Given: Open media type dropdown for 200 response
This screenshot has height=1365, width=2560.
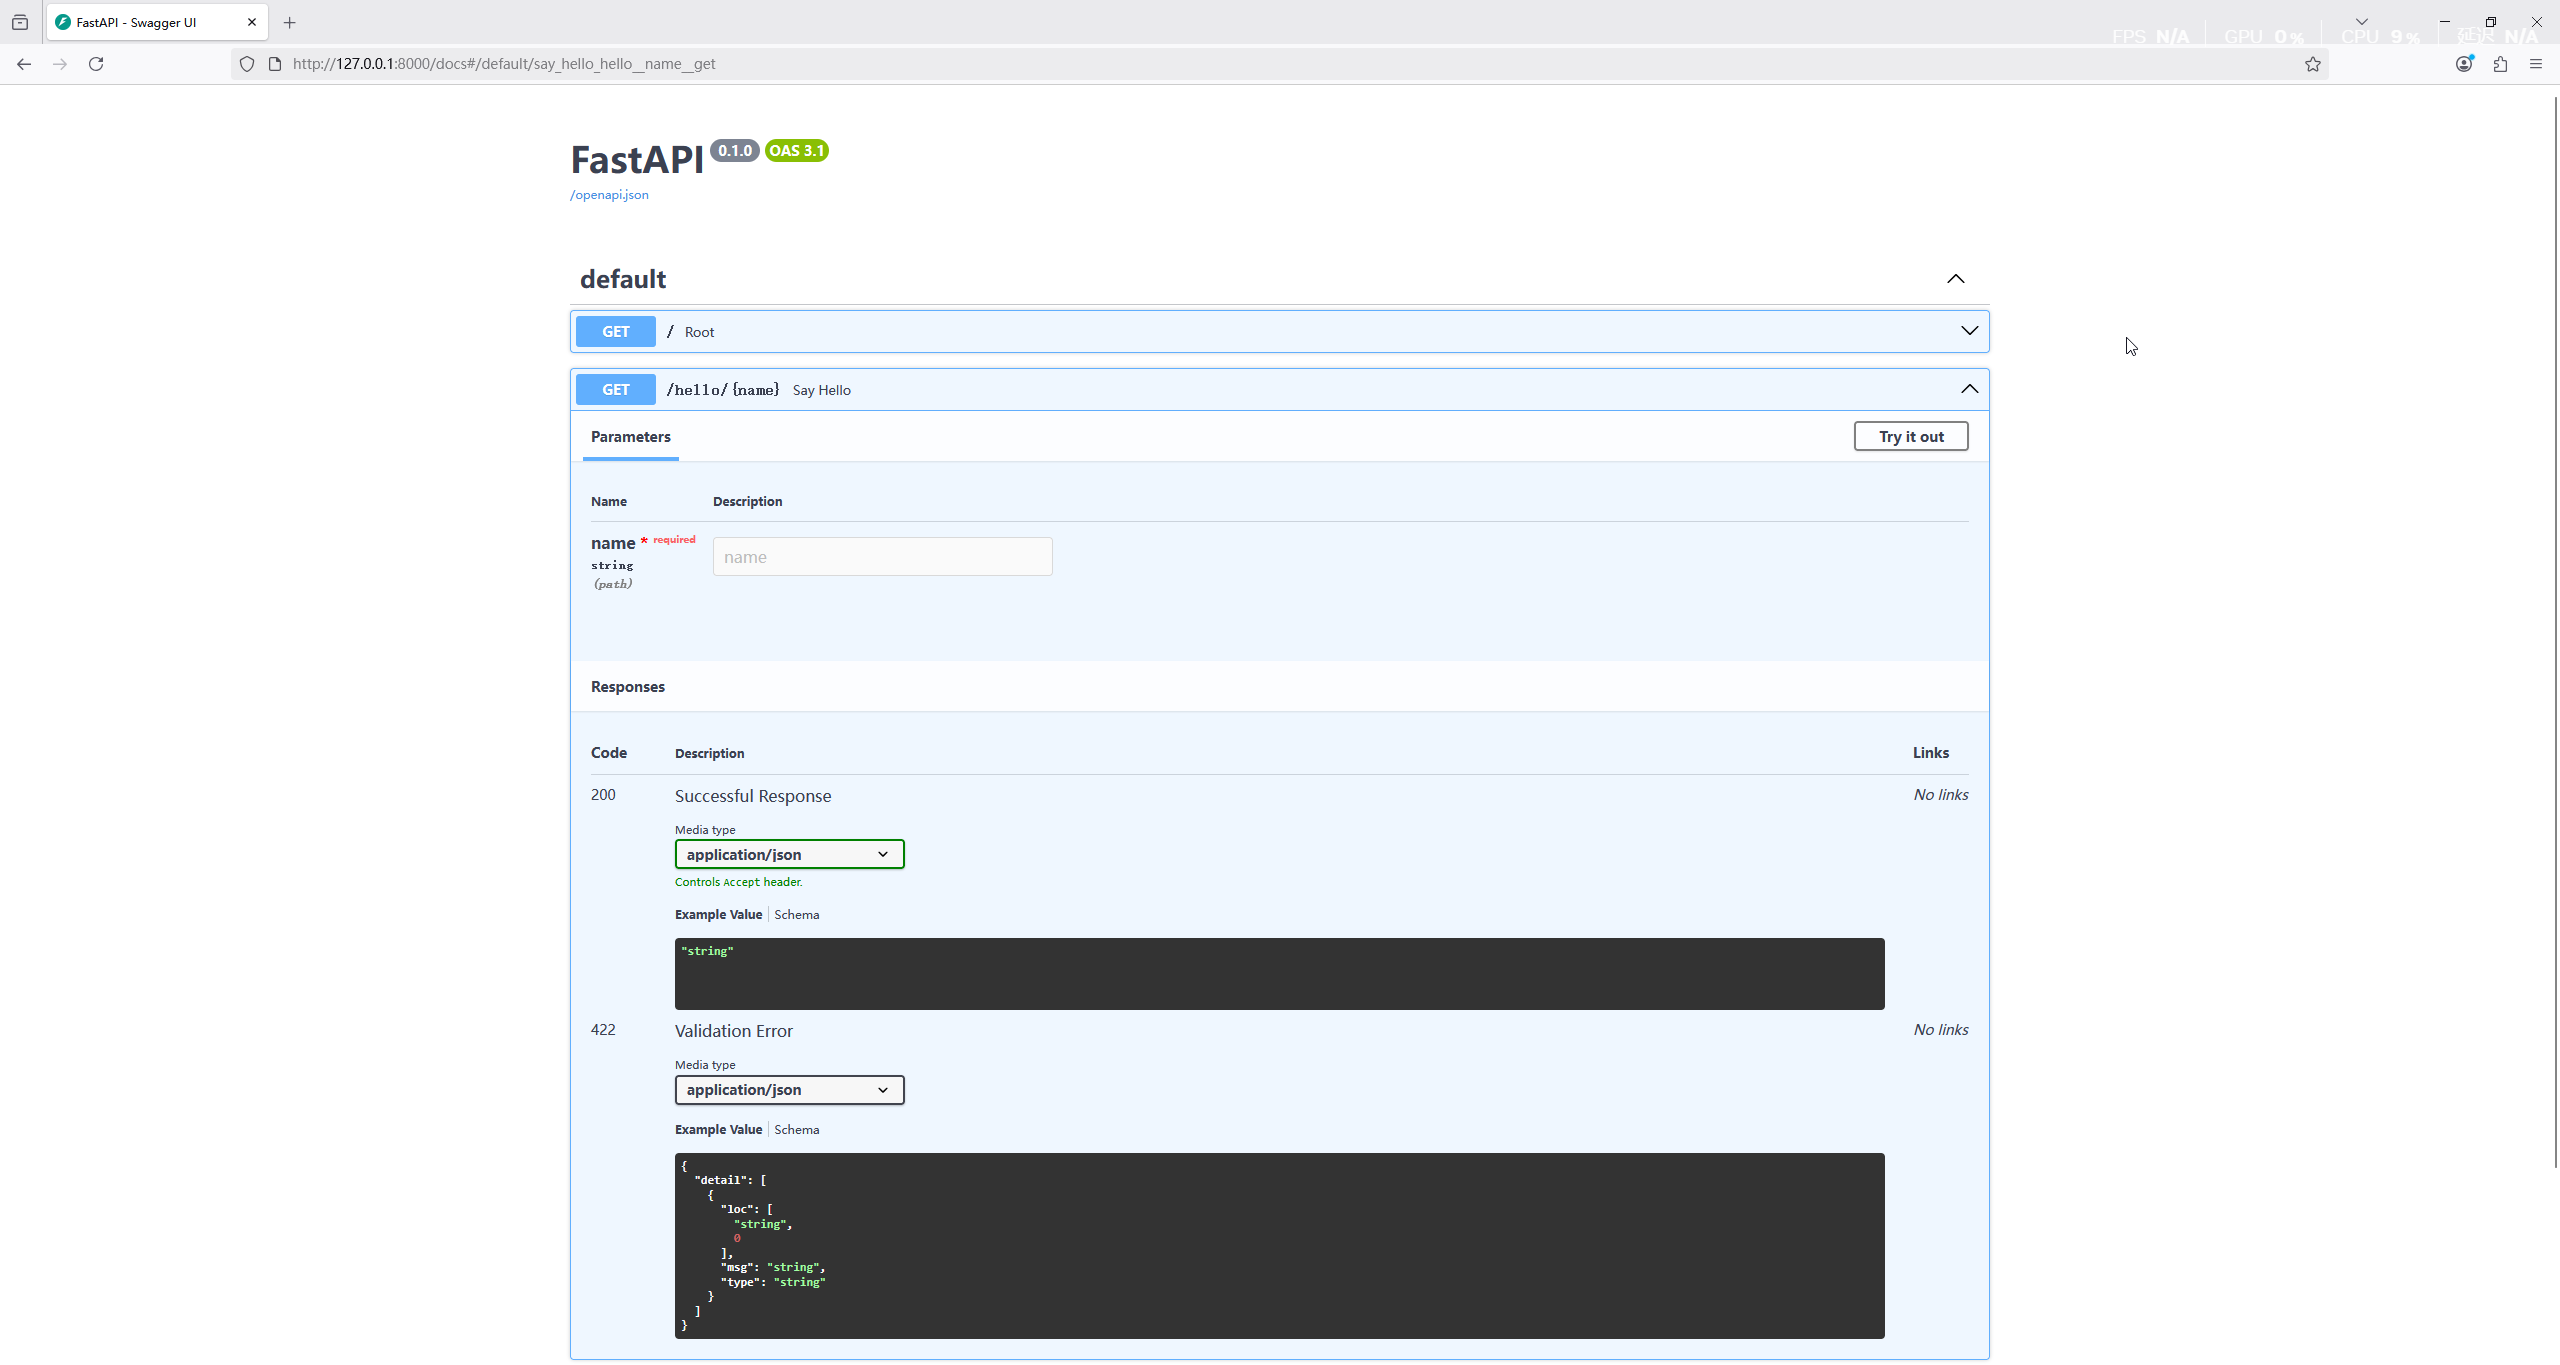Looking at the screenshot, I should coord(789,854).
